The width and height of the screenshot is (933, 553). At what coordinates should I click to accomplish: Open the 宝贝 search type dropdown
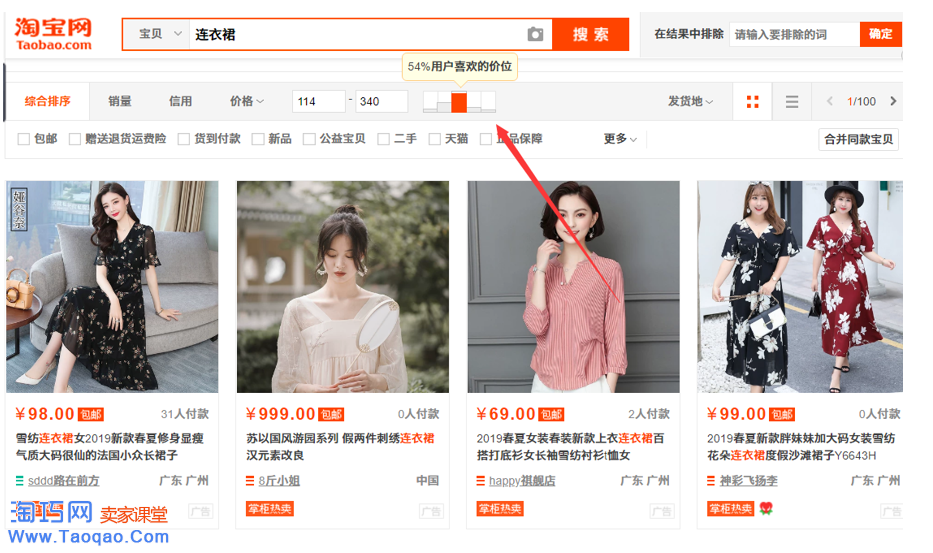[156, 35]
